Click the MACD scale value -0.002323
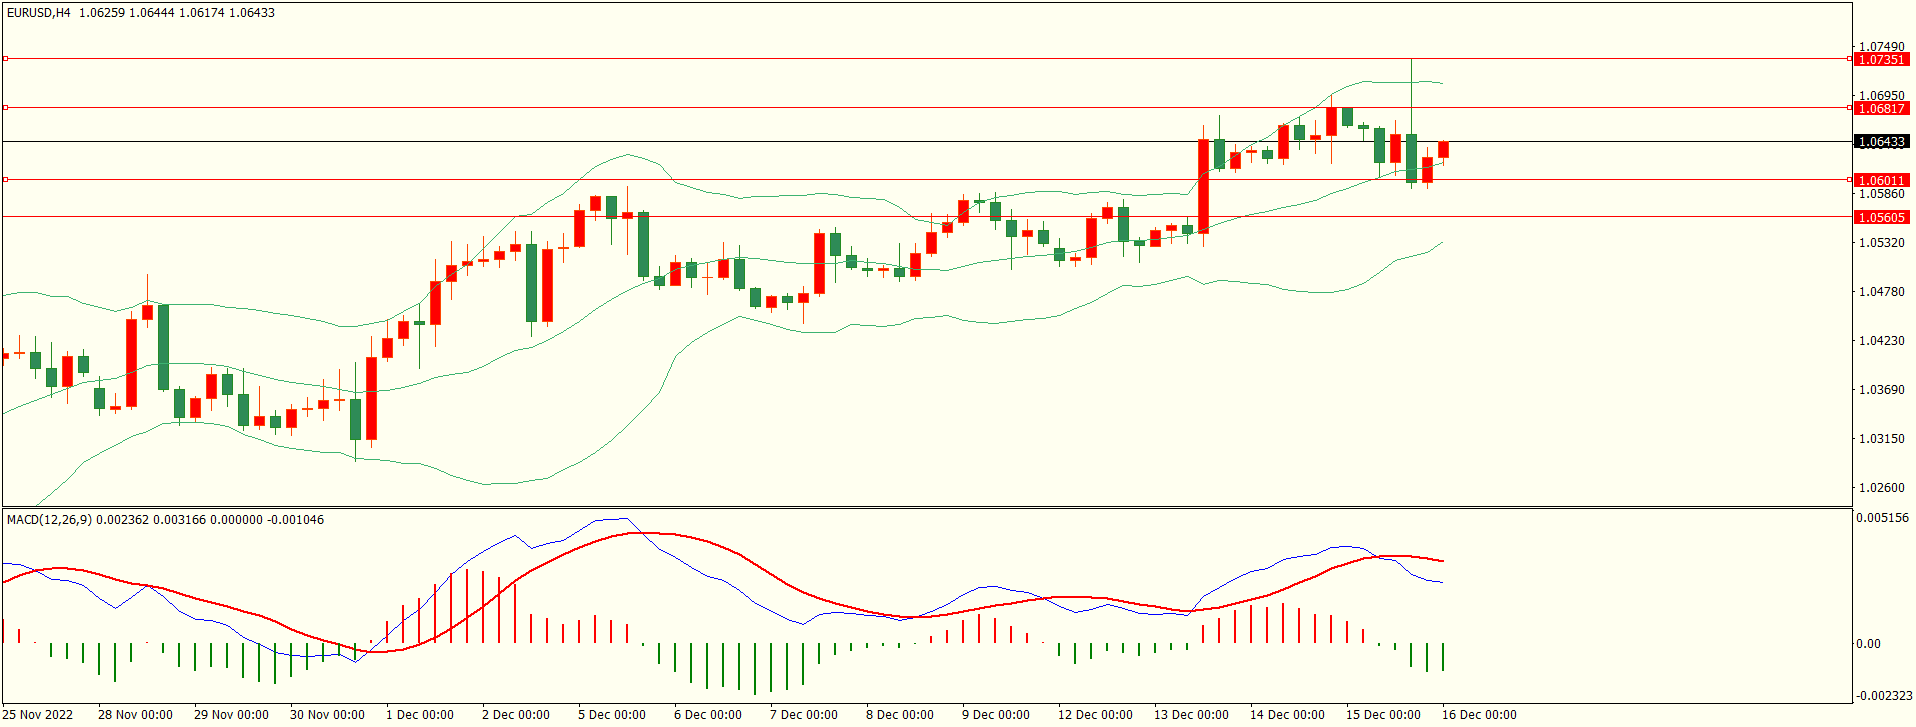This screenshot has height=727, width=1916. [x=1884, y=696]
